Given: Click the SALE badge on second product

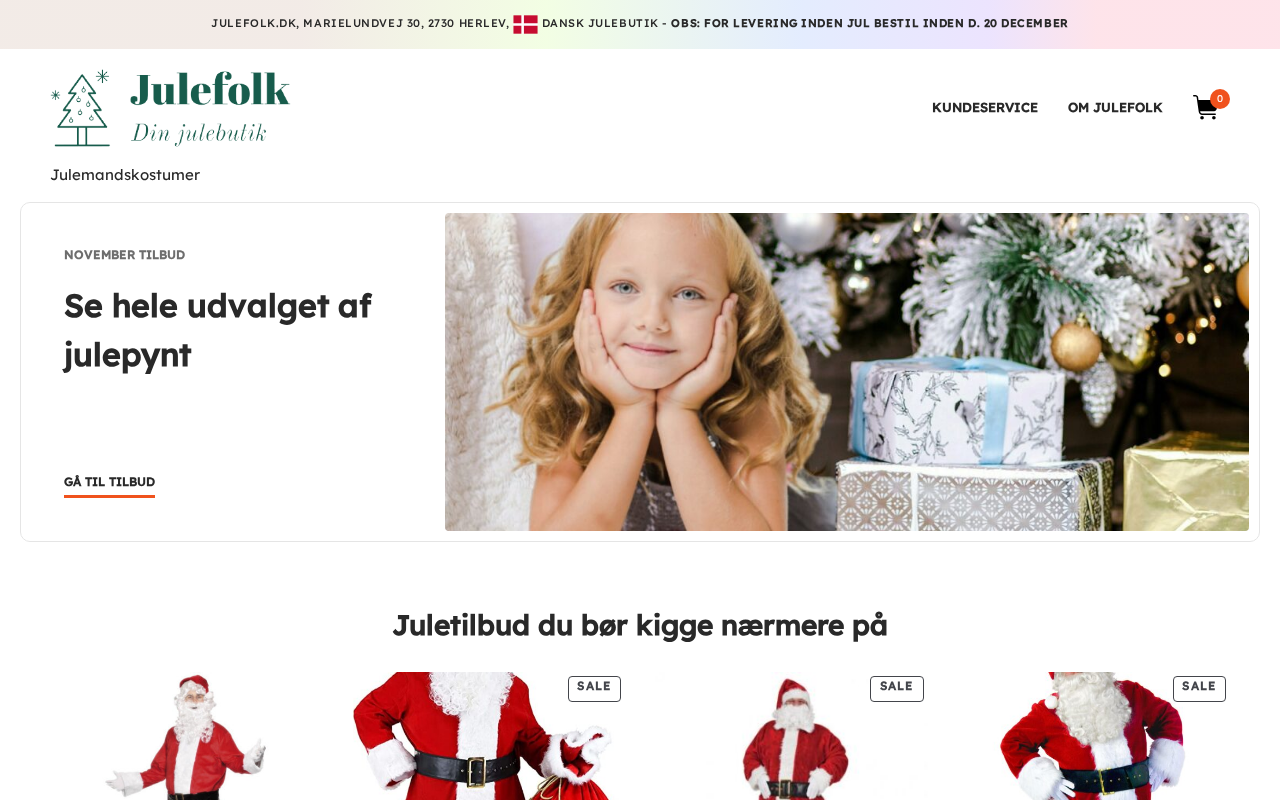Looking at the screenshot, I should (x=594, y=688).
